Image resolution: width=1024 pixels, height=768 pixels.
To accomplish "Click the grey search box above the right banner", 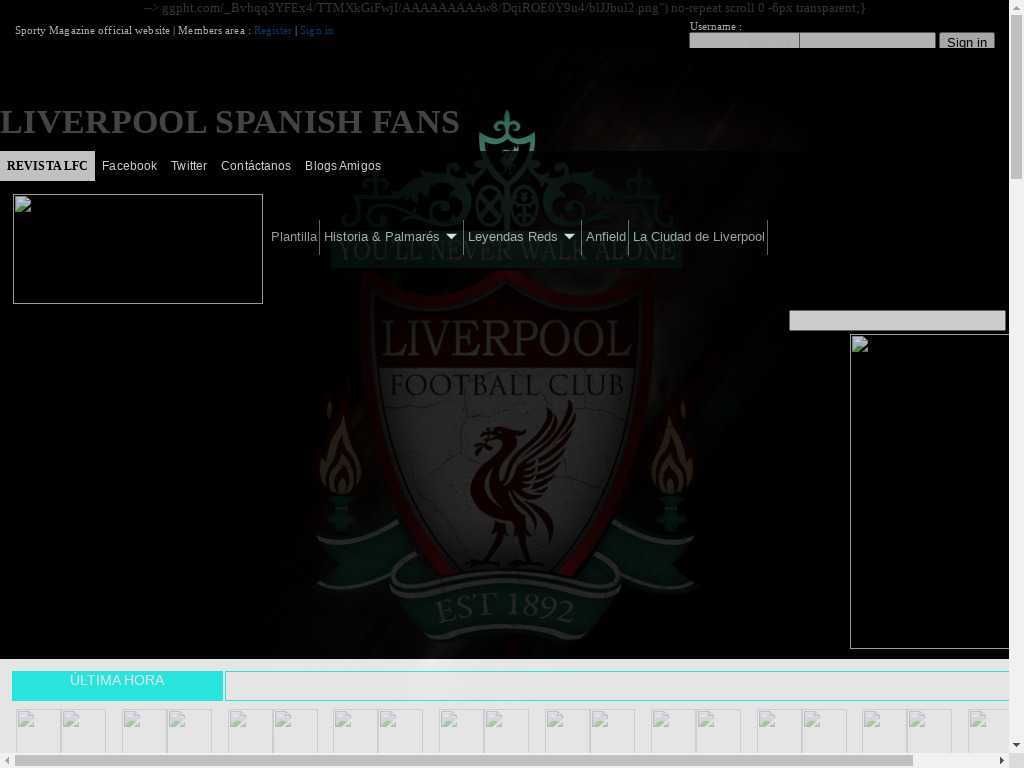I will point(897,321).
